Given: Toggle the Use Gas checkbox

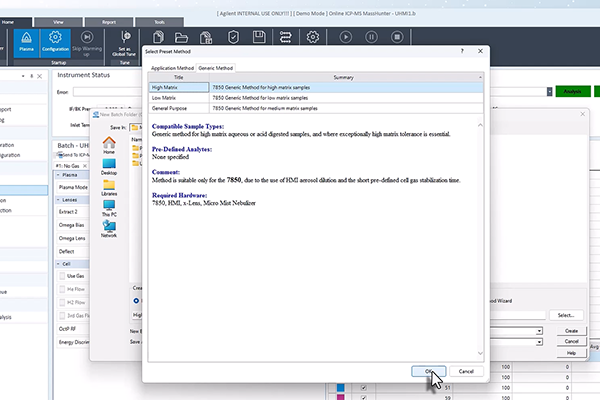Looking at the screenshot, I should pos(62,276).
